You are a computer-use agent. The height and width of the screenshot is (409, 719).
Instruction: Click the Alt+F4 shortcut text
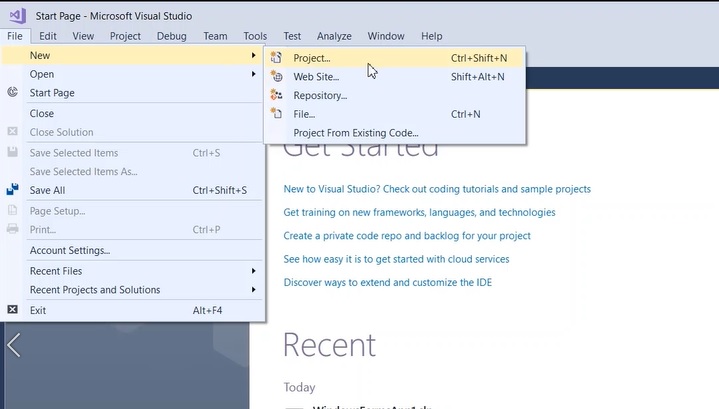pyautogui.click(x=207, y=310)
